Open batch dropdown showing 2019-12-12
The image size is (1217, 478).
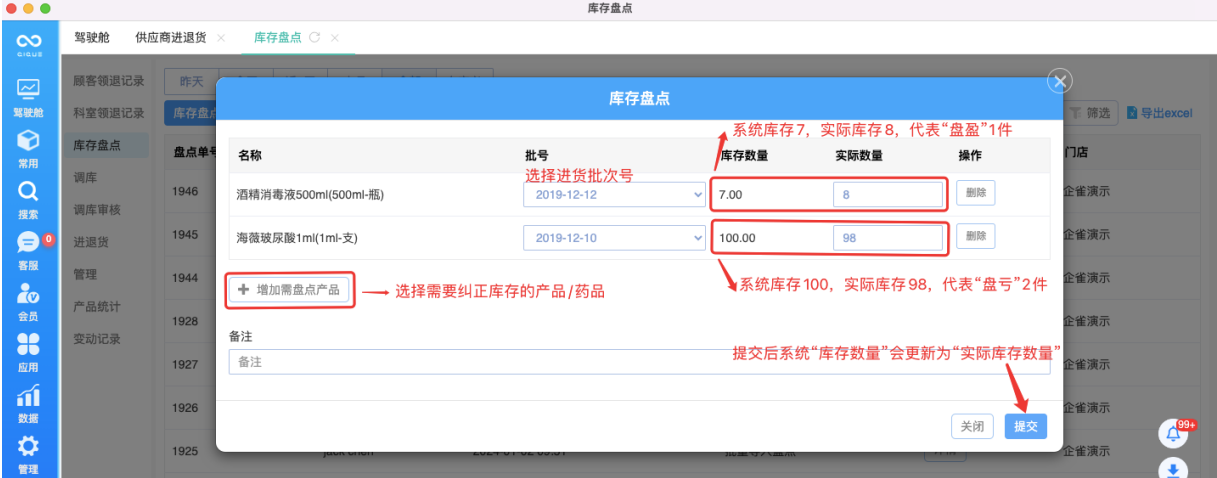click(x=614, y=195)
